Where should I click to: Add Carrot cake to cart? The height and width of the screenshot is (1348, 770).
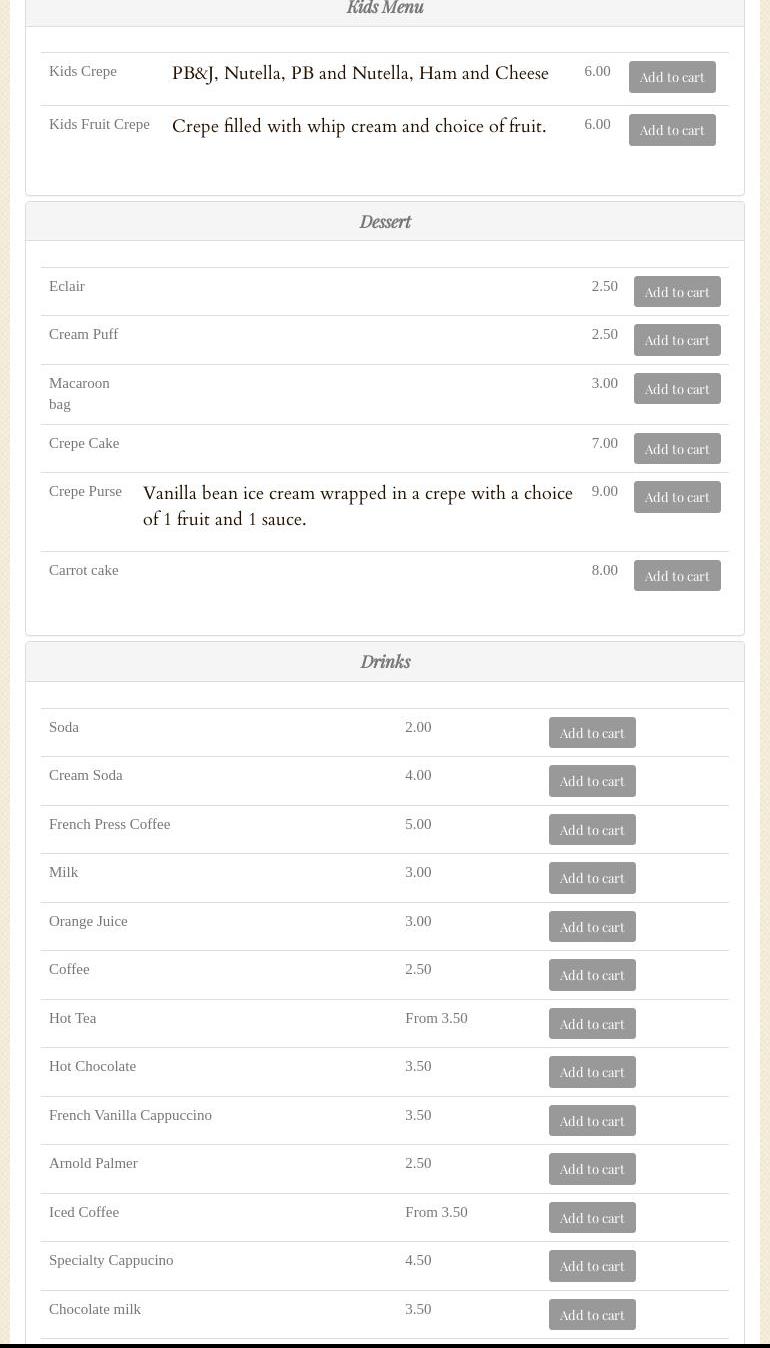click(x=677, y=576)
